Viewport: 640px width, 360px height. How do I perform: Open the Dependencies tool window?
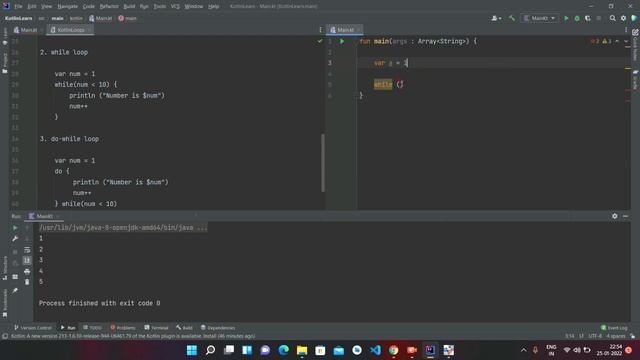click(218, 328)
